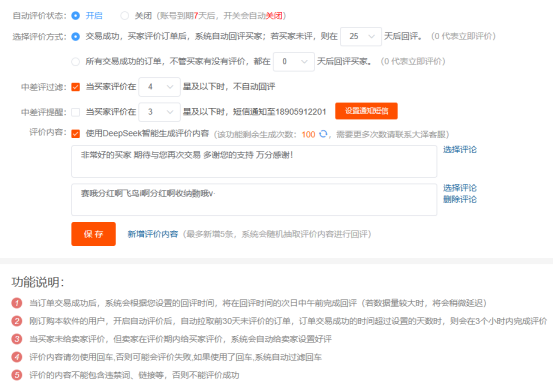Screen dimensions: 554x384
Task: Click the remaining count value 100
Action: [308, 134]
